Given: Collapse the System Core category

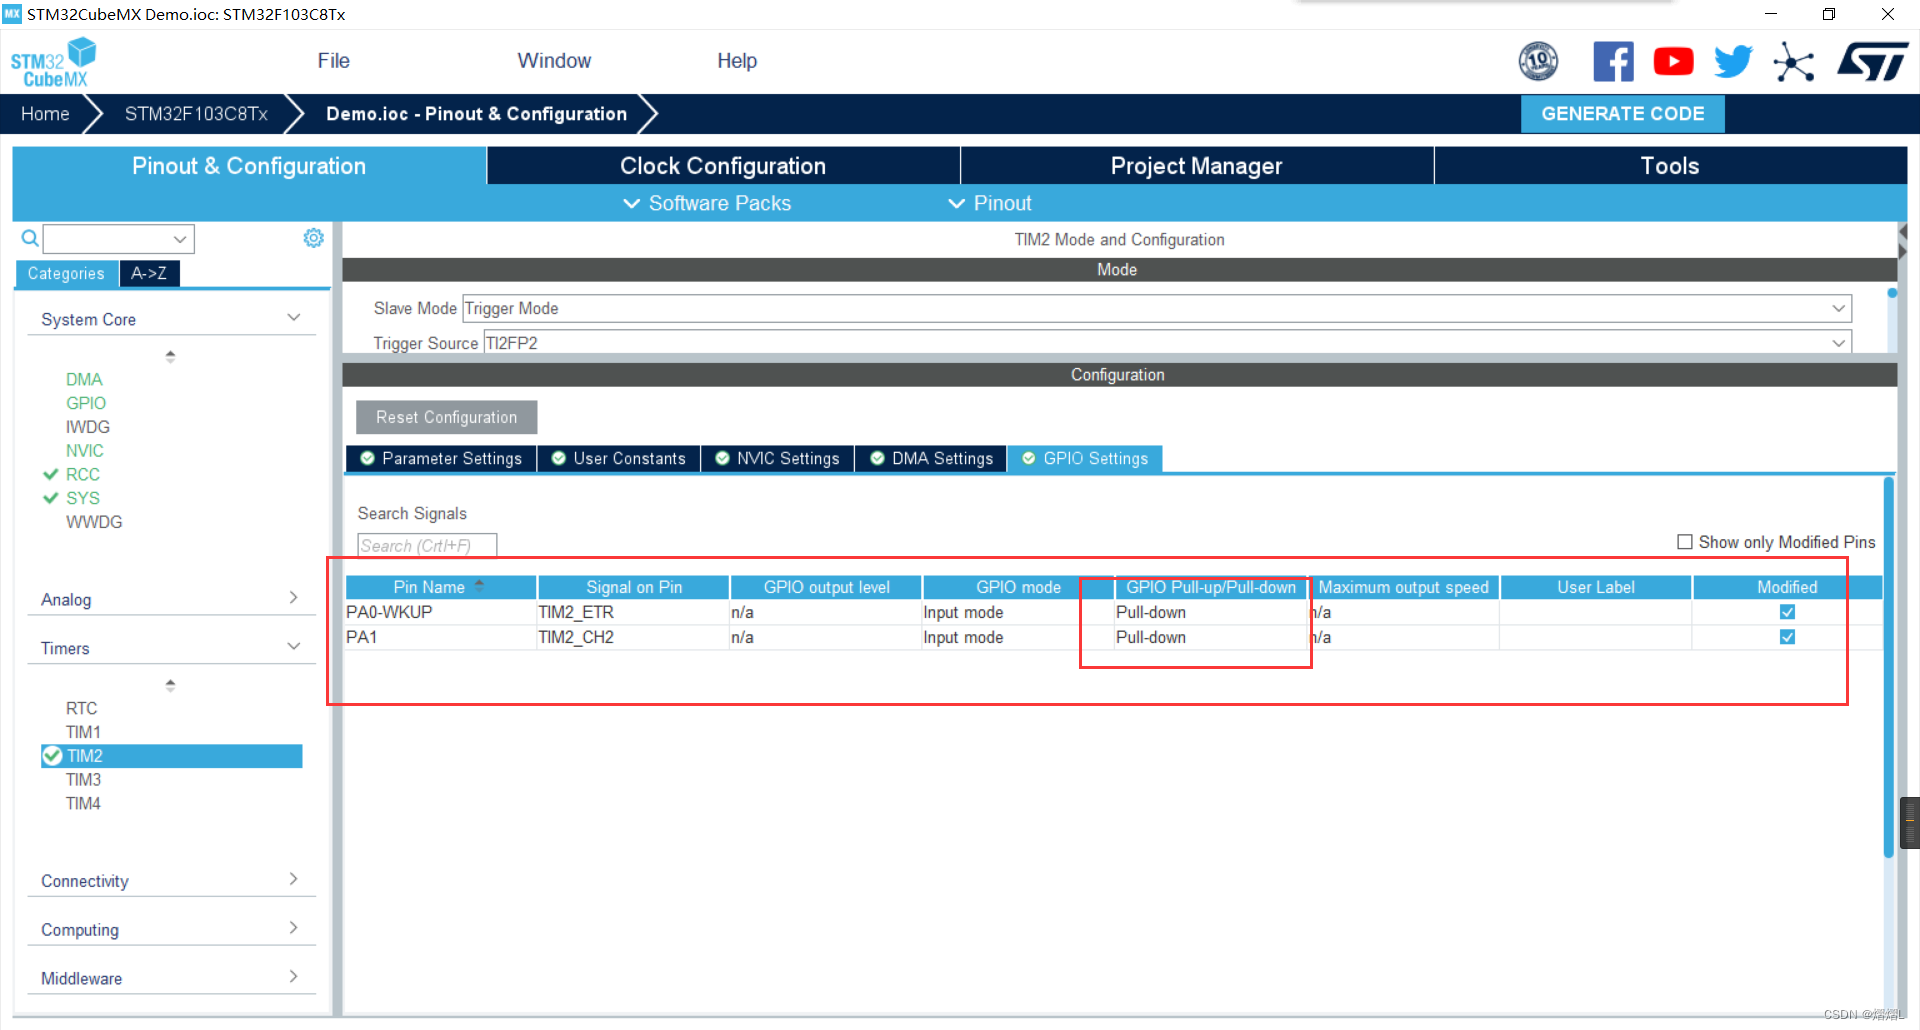Looking at the screenshot, I should click(294, 318).
